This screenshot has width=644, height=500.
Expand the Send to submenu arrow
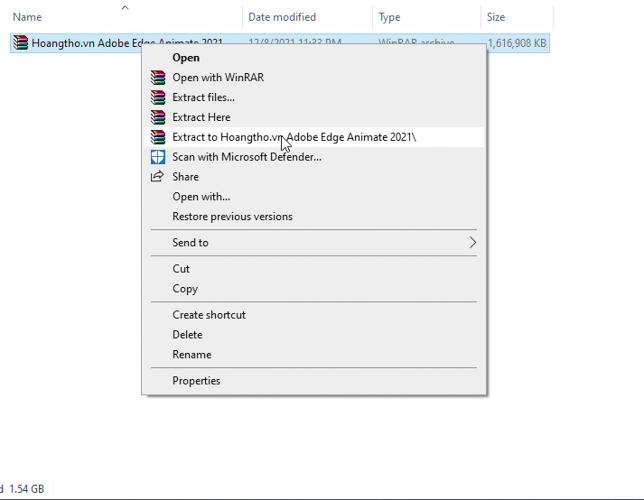click(x=473, y=243)
